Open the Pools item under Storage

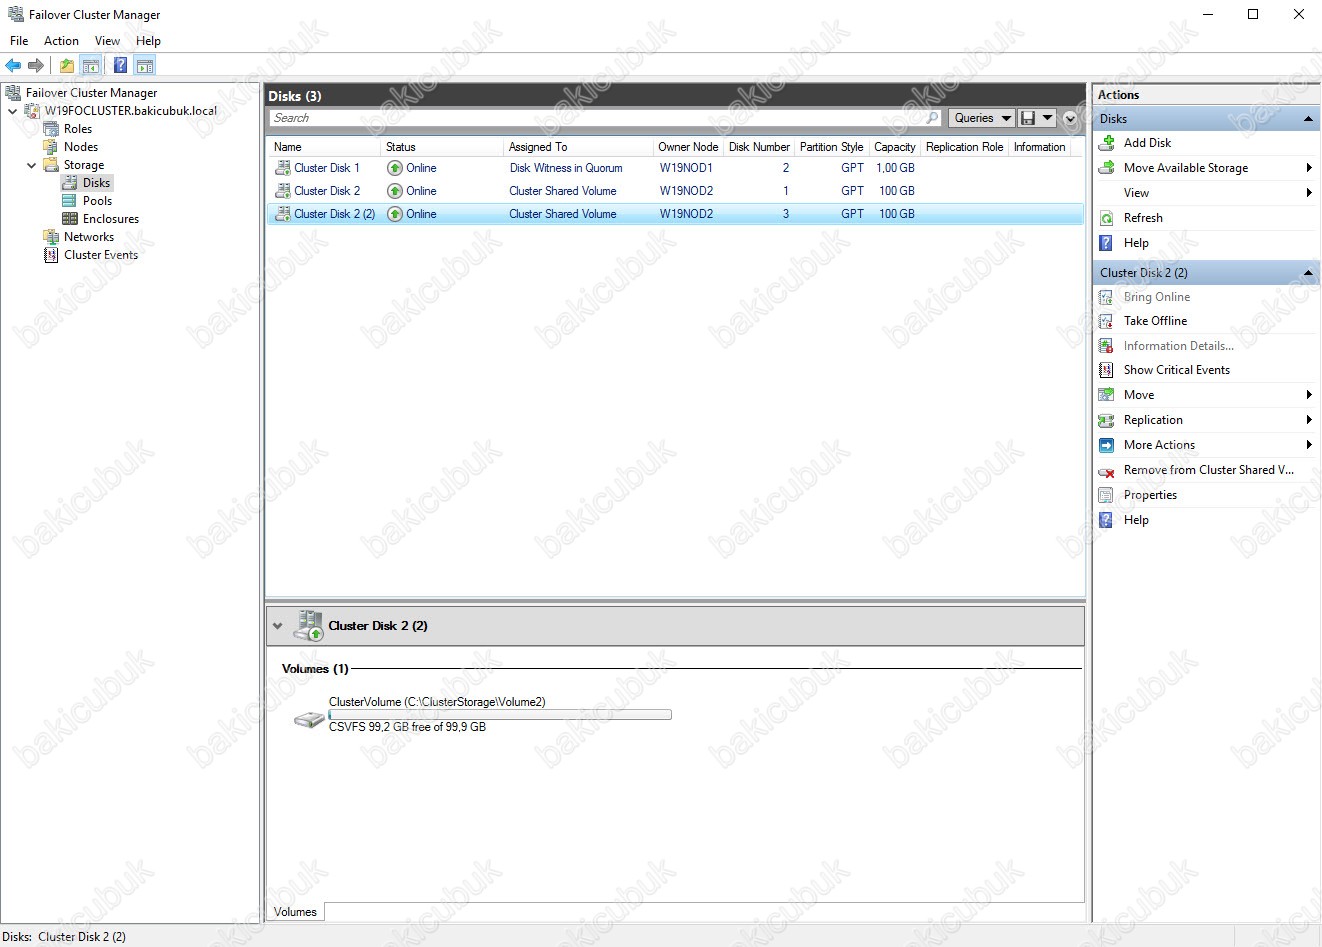tap(97, 201)
